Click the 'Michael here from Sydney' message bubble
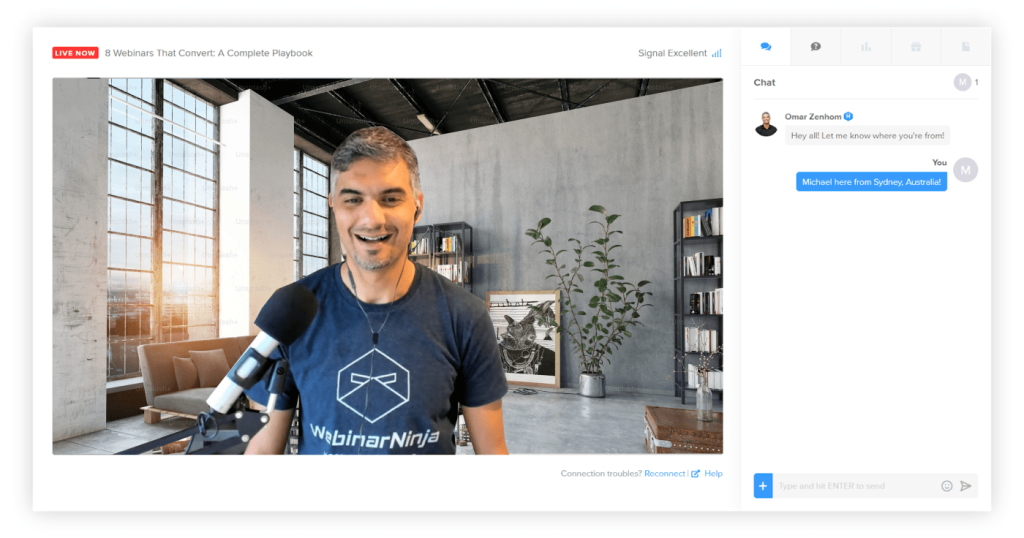The image size is (1024, 538). [x=871, y=182]
